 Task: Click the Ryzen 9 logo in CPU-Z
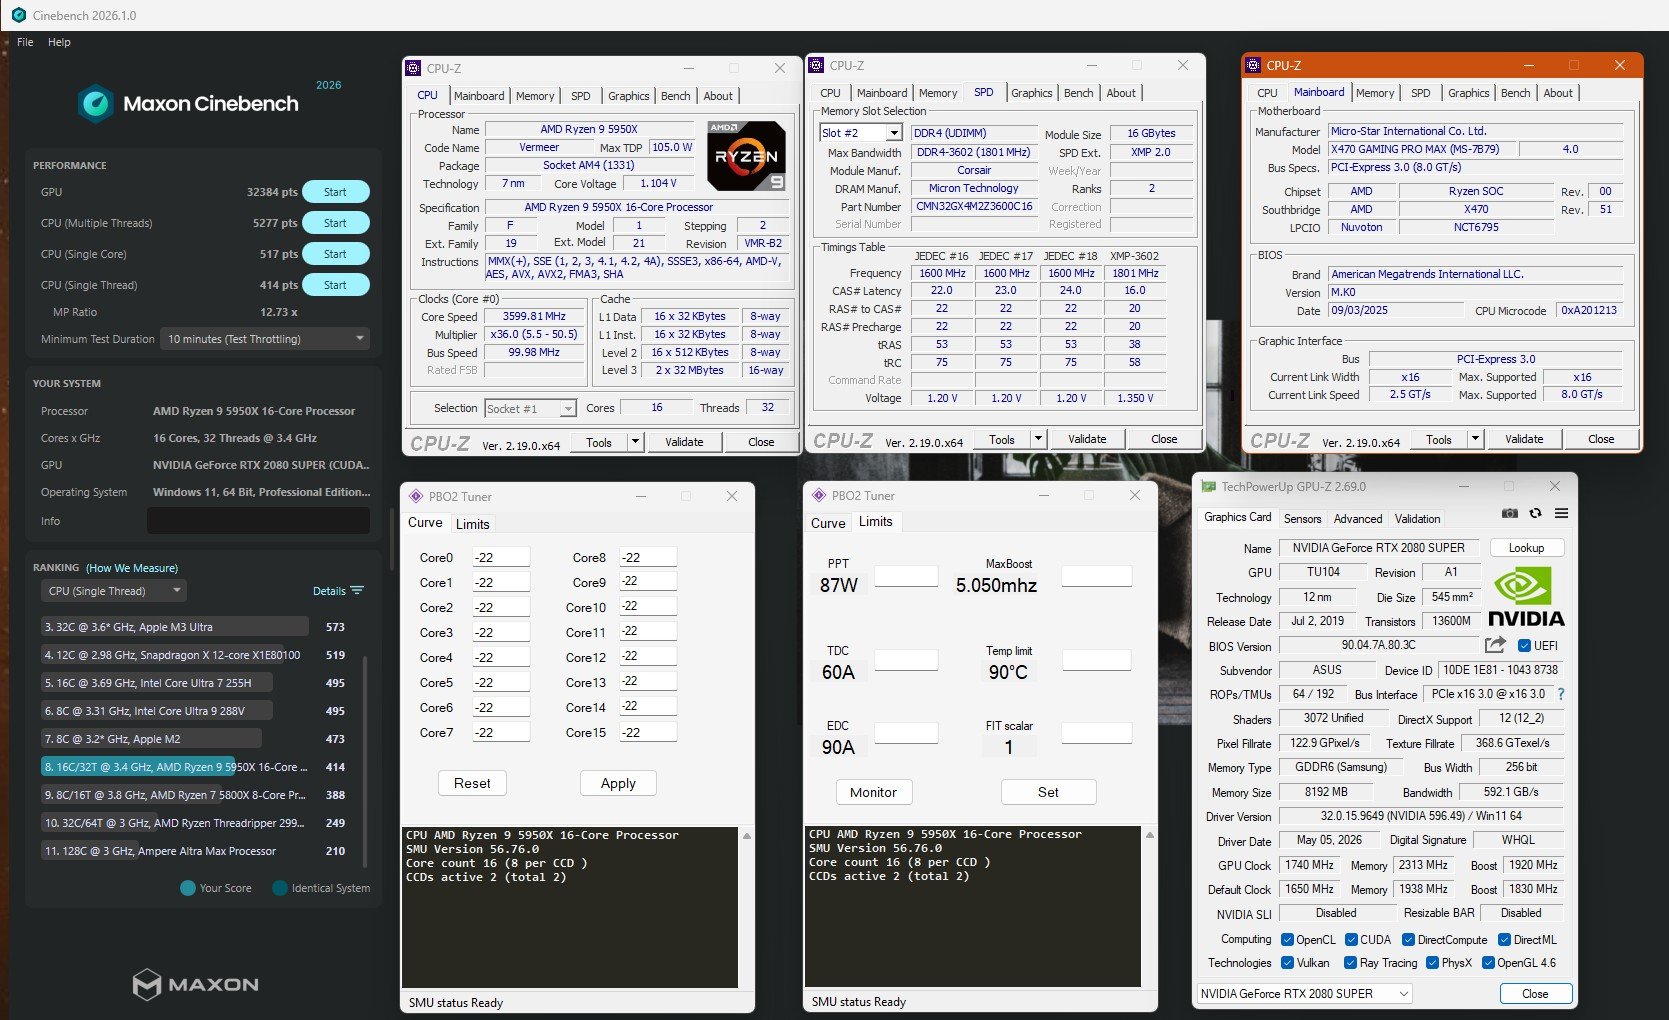(746, 155)
